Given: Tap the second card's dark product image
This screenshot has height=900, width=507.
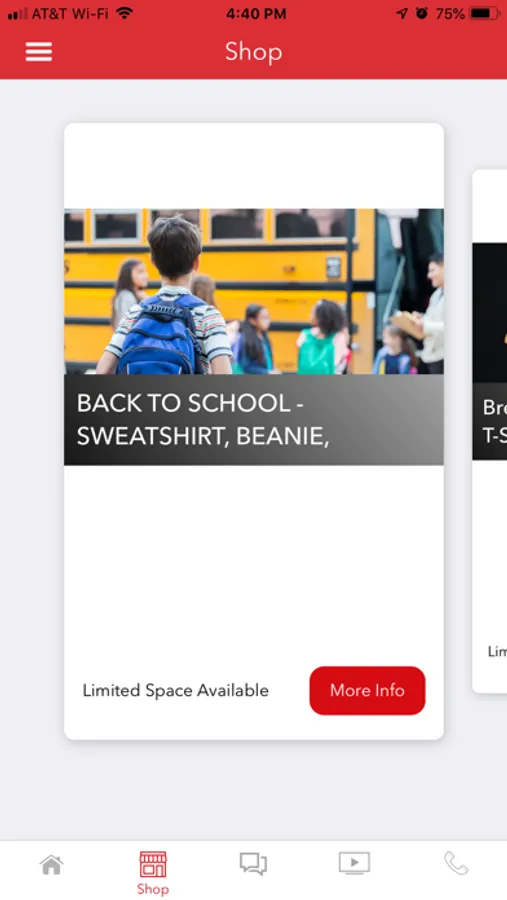Looking at the screenshot, I should [490, 313].
